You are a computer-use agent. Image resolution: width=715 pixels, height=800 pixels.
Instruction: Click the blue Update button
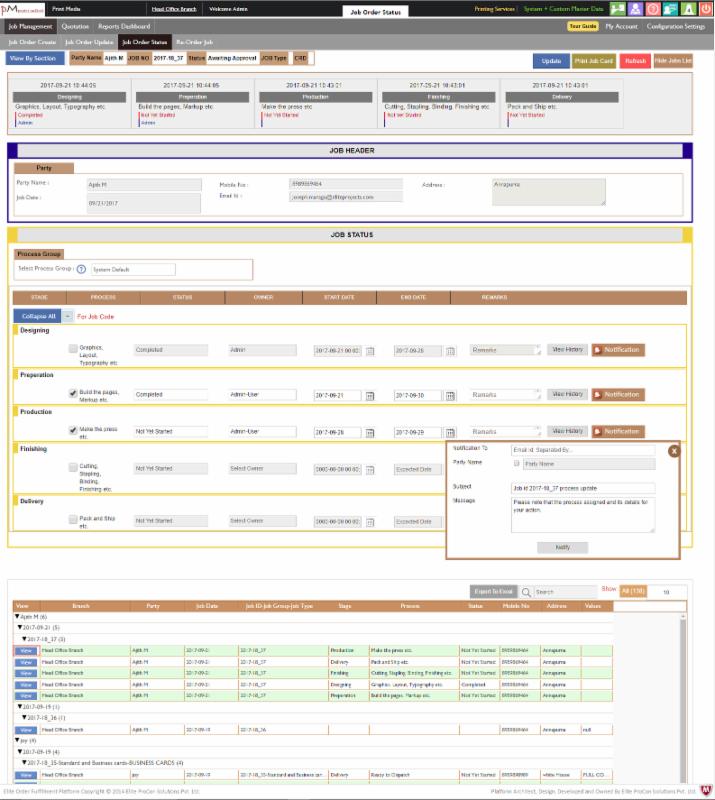[551, 61]
